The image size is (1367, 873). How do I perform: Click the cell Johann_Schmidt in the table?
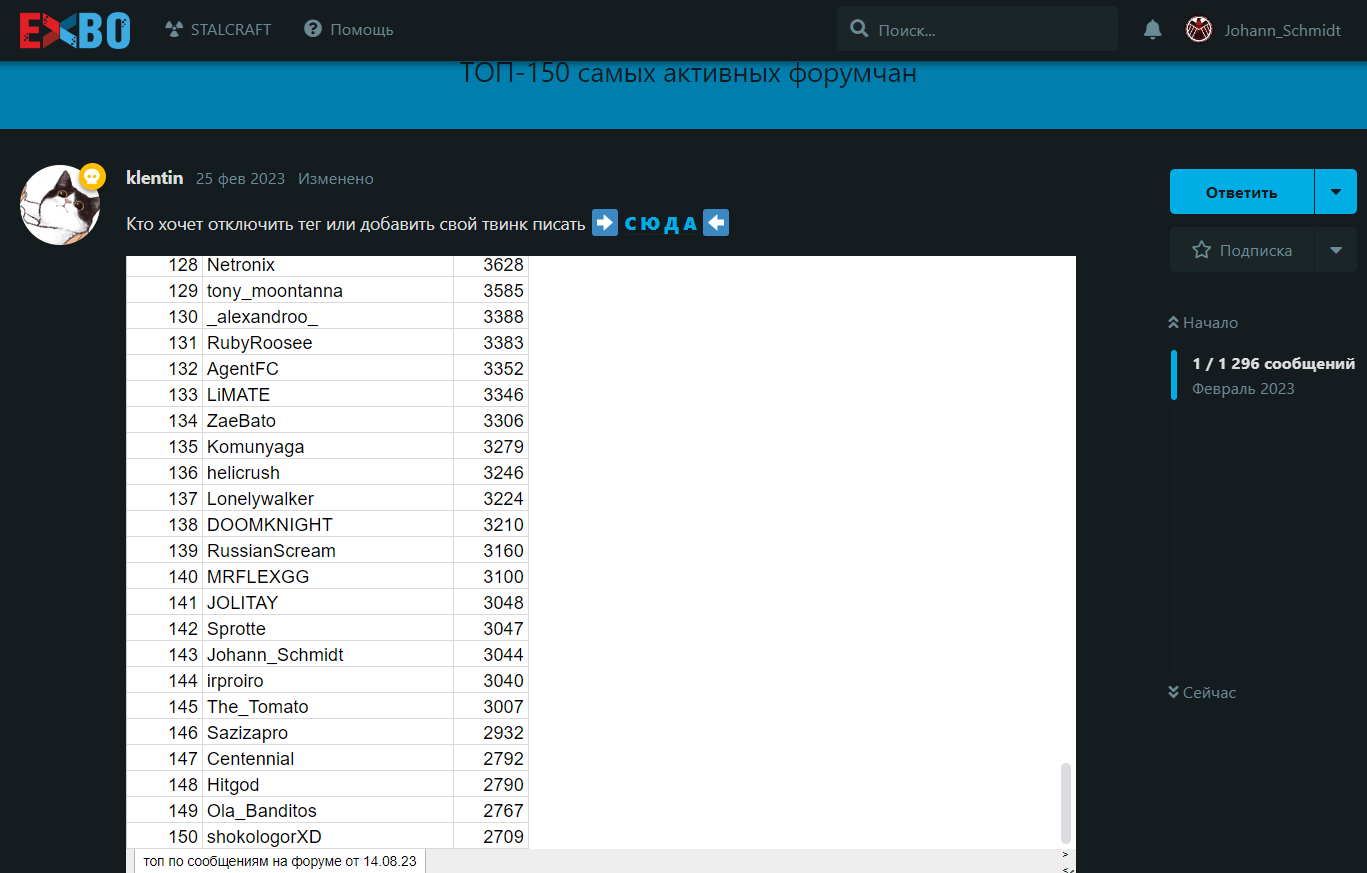[x=328, y=655]
